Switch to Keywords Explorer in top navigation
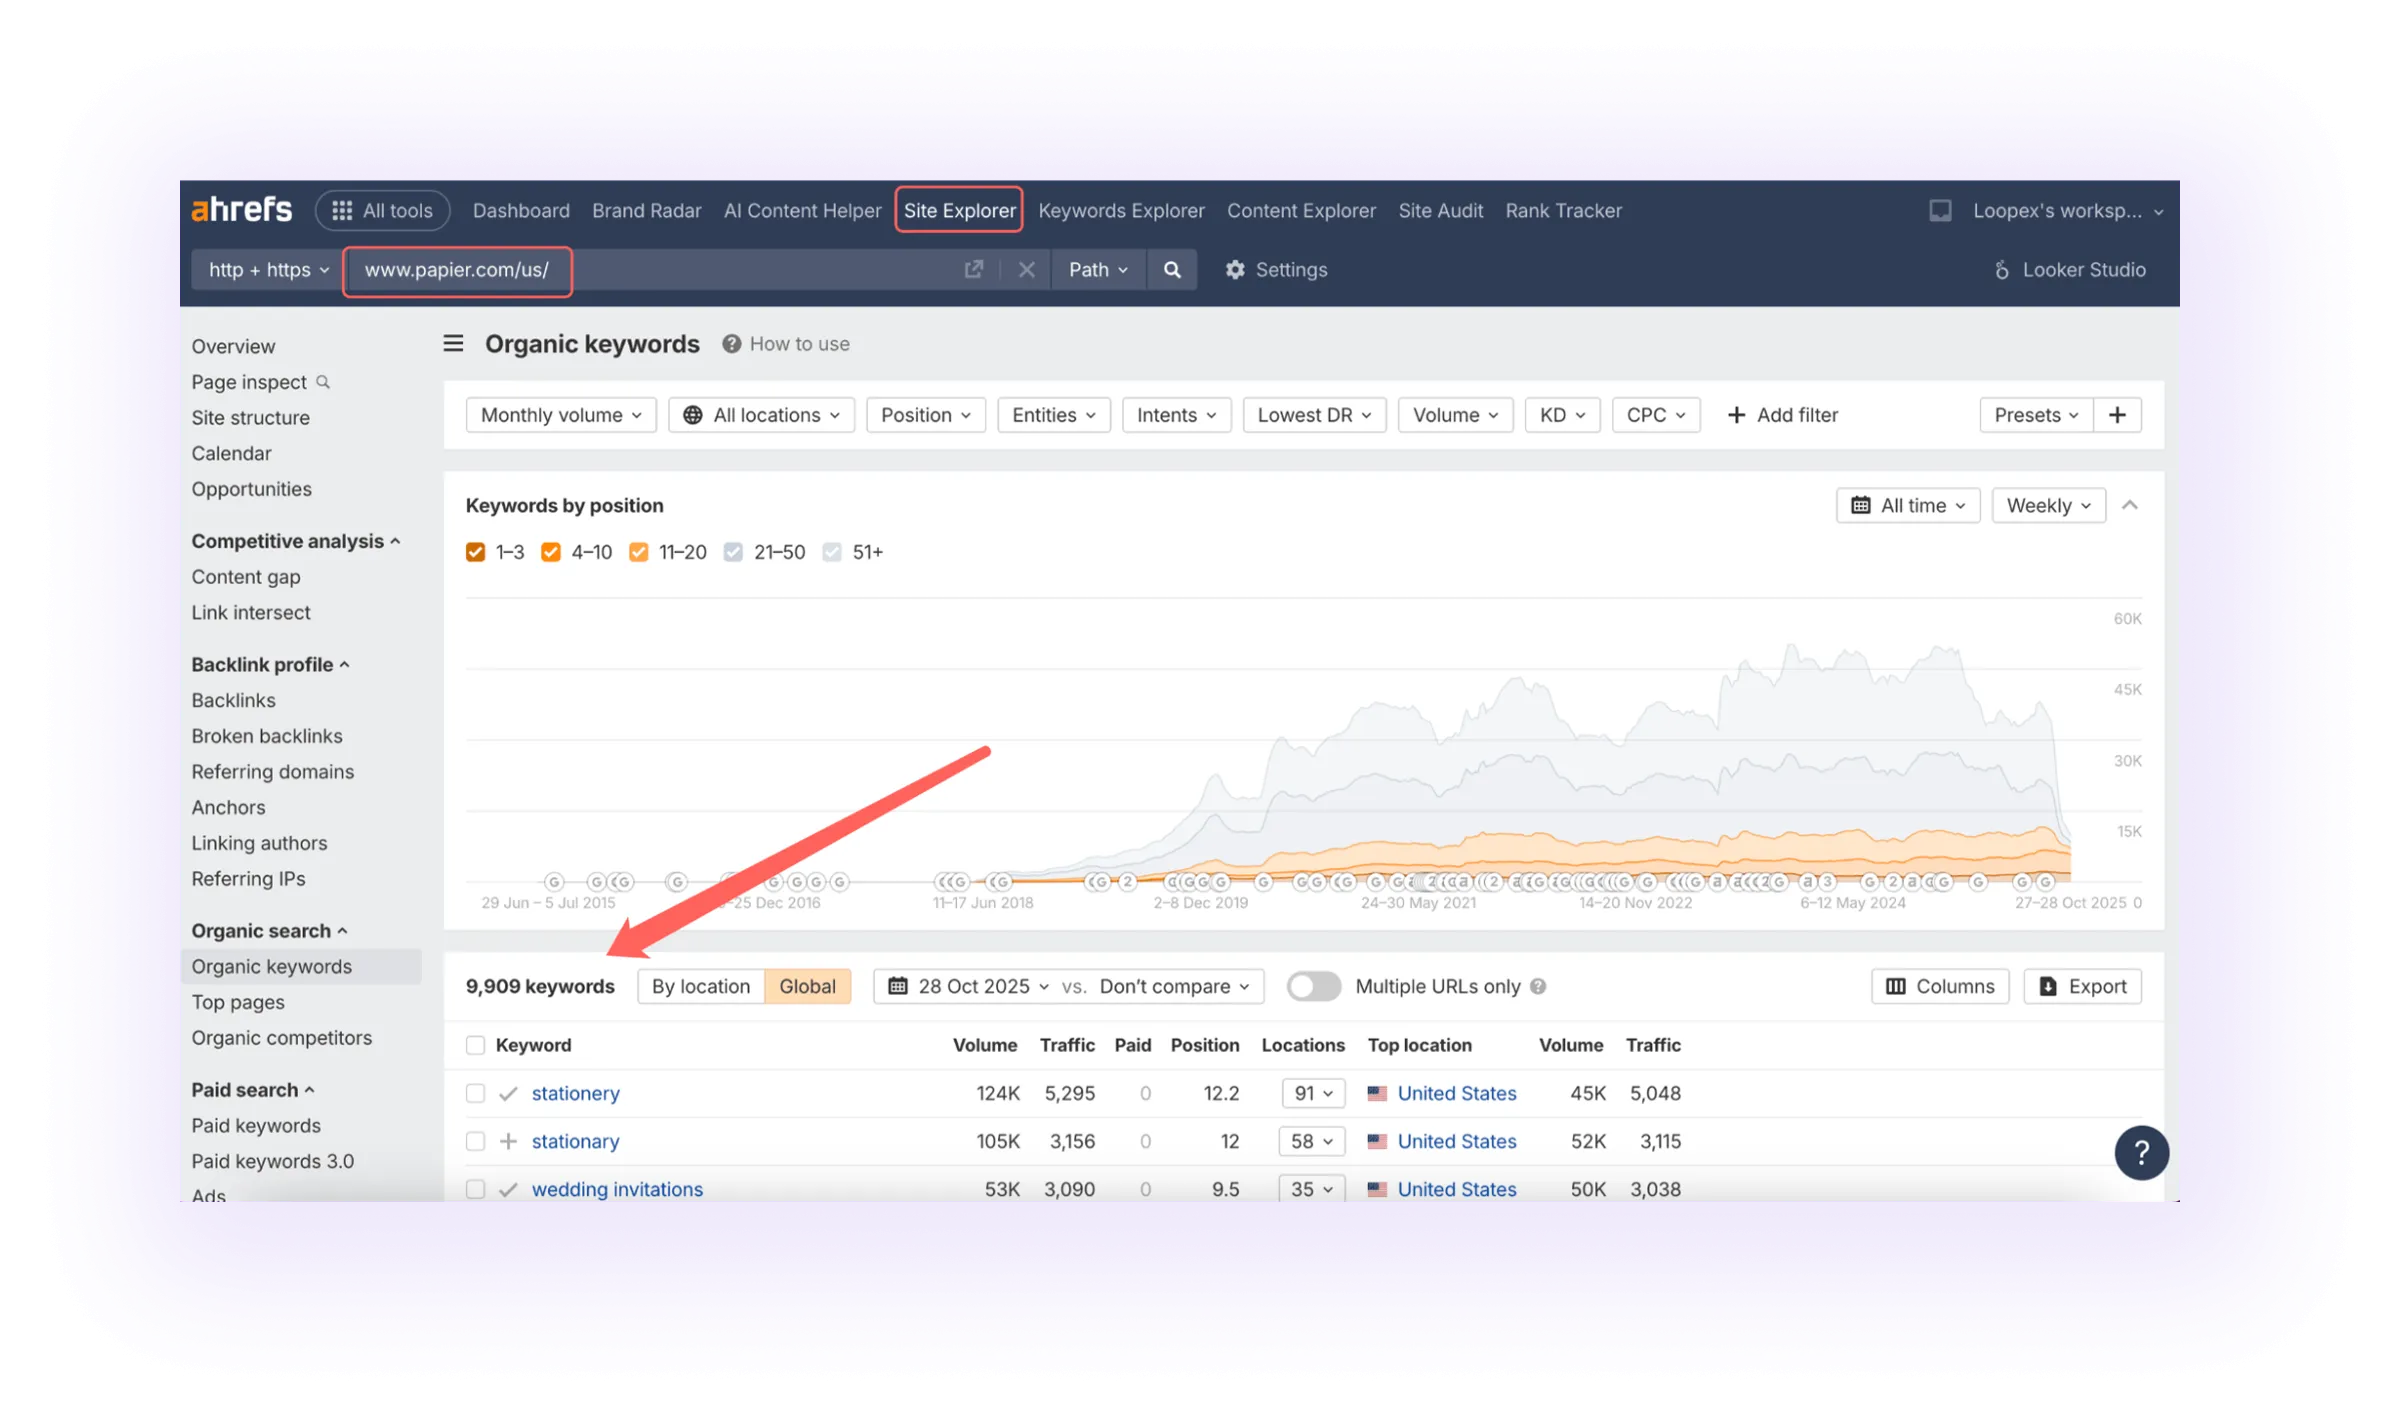Image resolution: width=2400 pixels, height=1422 pixels. coord(1121,210)
